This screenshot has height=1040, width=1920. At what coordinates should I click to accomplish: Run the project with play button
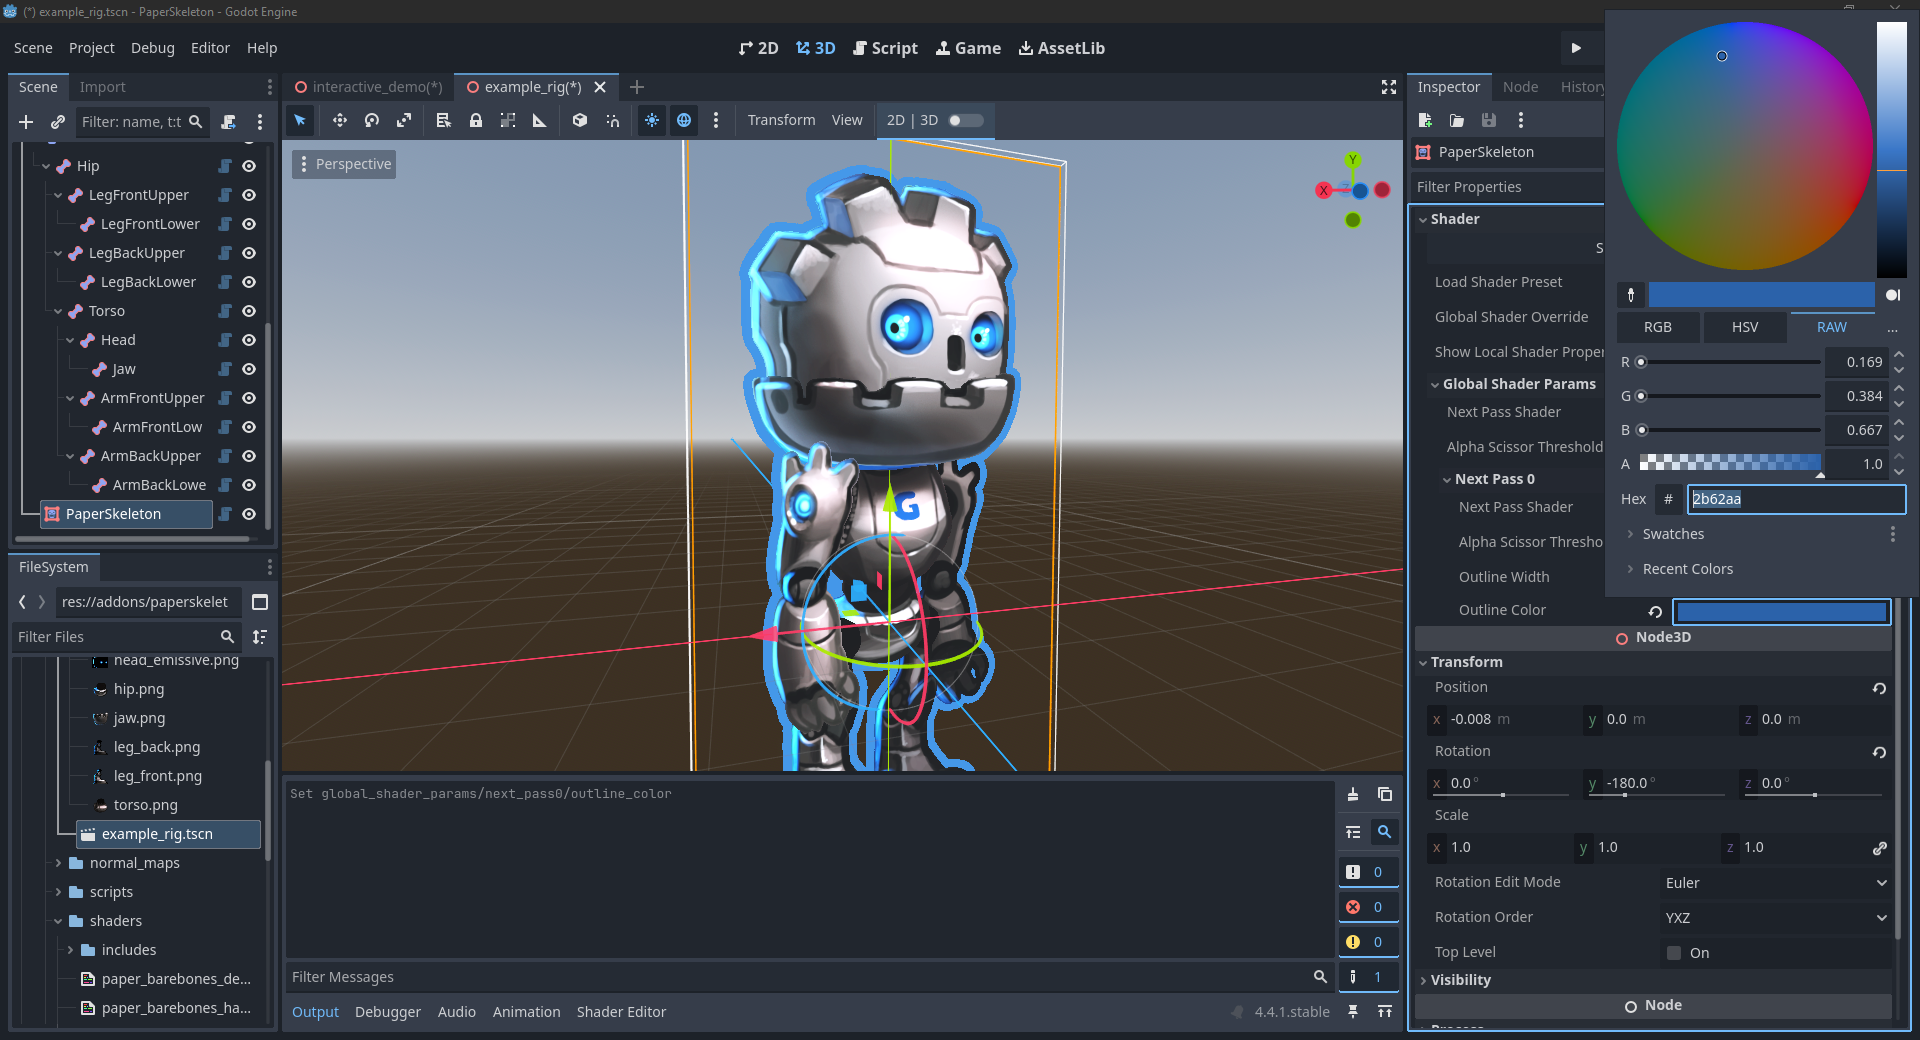(x=1576, y=48)
